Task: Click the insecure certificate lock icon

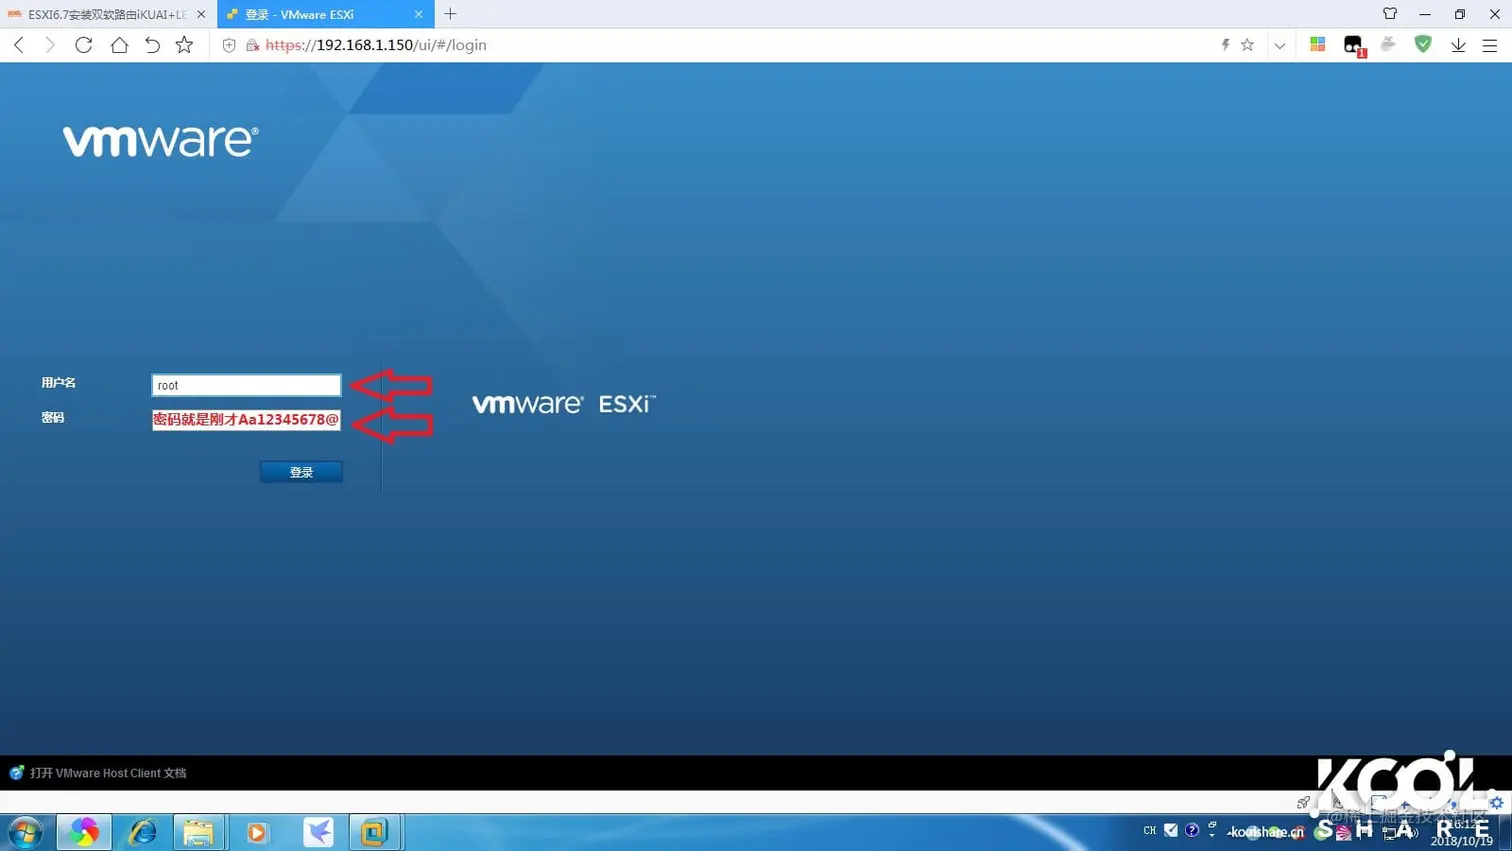Action: (253, 45)
